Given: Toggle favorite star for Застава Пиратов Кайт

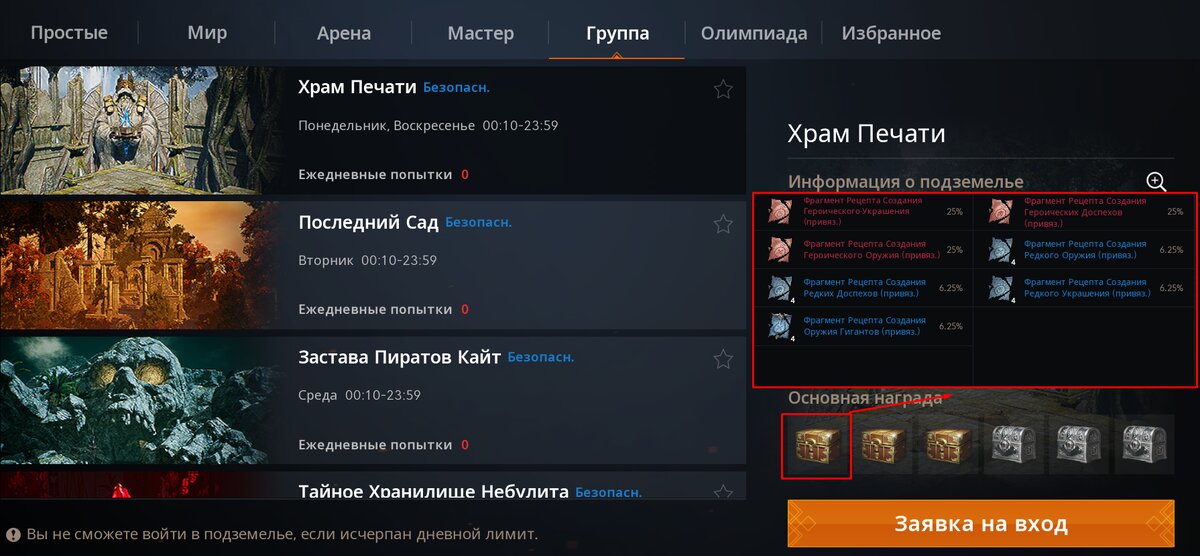Looking at the screenshot, I should pos(723,360).
